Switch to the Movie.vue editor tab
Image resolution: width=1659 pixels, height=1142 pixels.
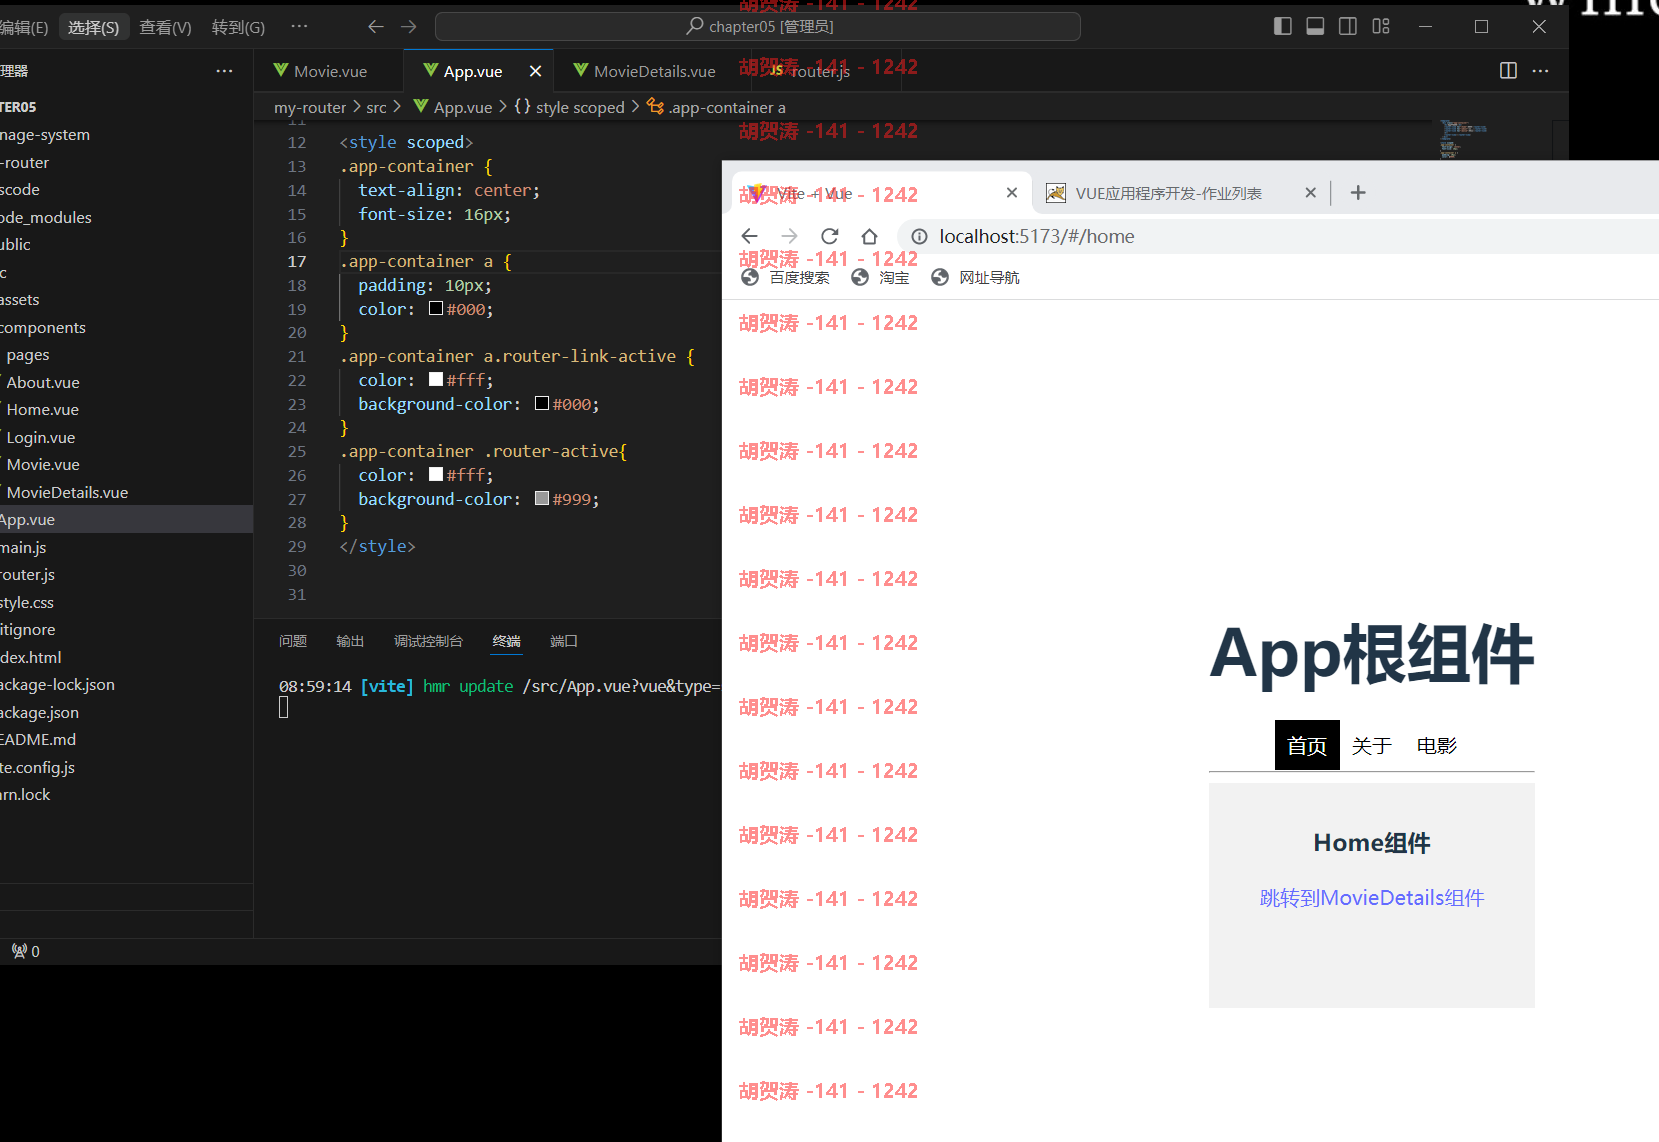(329, 71)
